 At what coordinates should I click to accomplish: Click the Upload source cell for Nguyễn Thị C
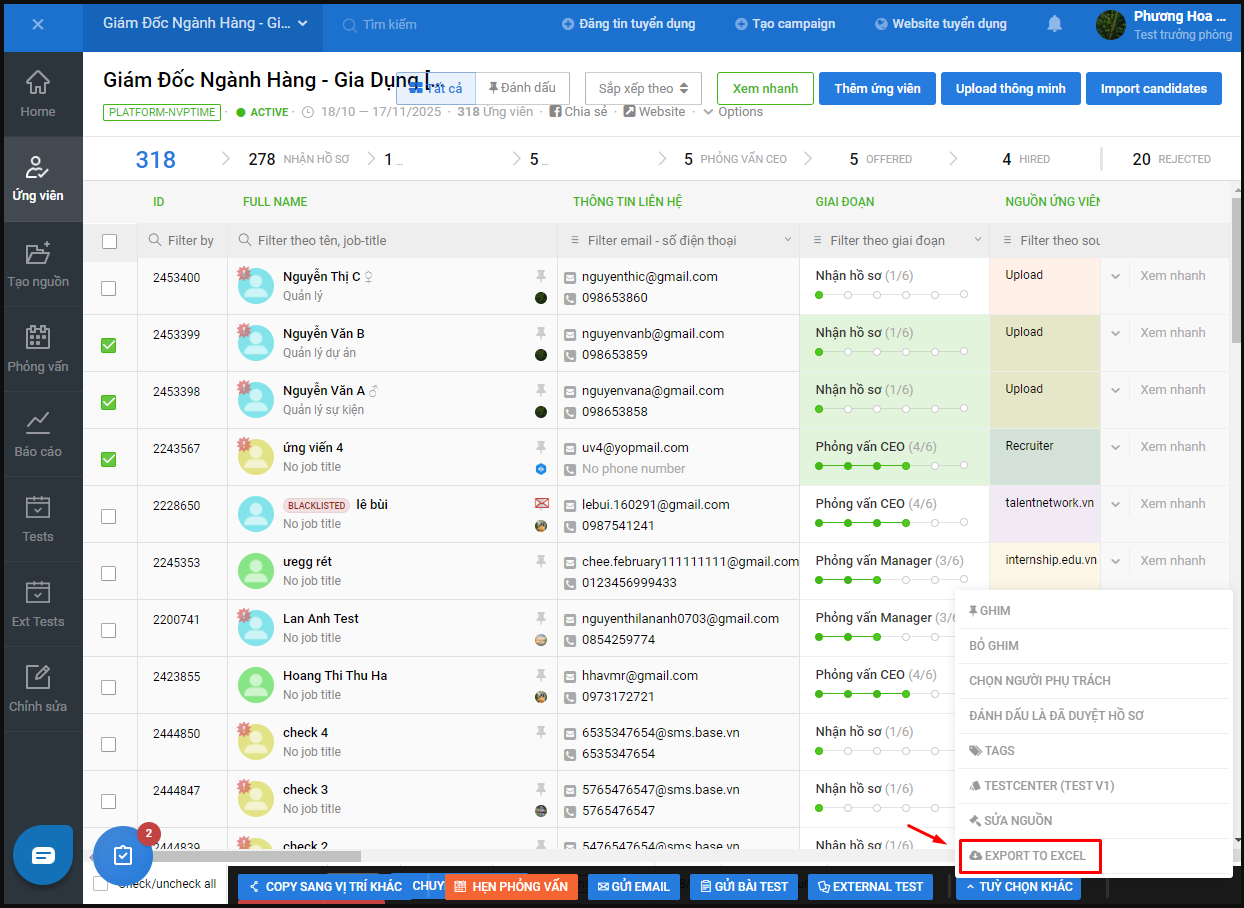[x=1045, y=286]
